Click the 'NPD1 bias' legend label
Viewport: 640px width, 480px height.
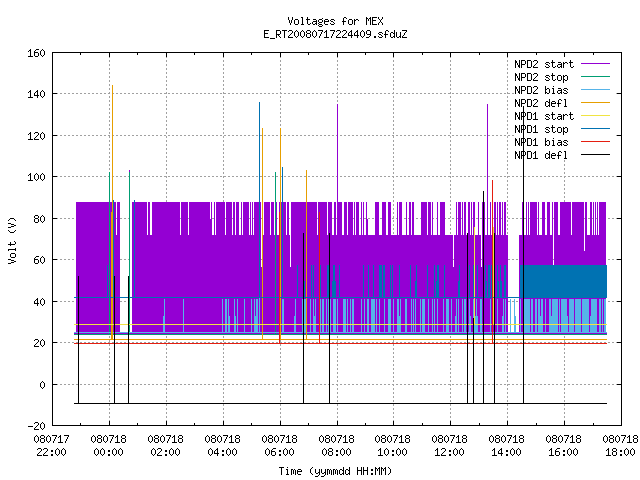(x=541, y=142)
